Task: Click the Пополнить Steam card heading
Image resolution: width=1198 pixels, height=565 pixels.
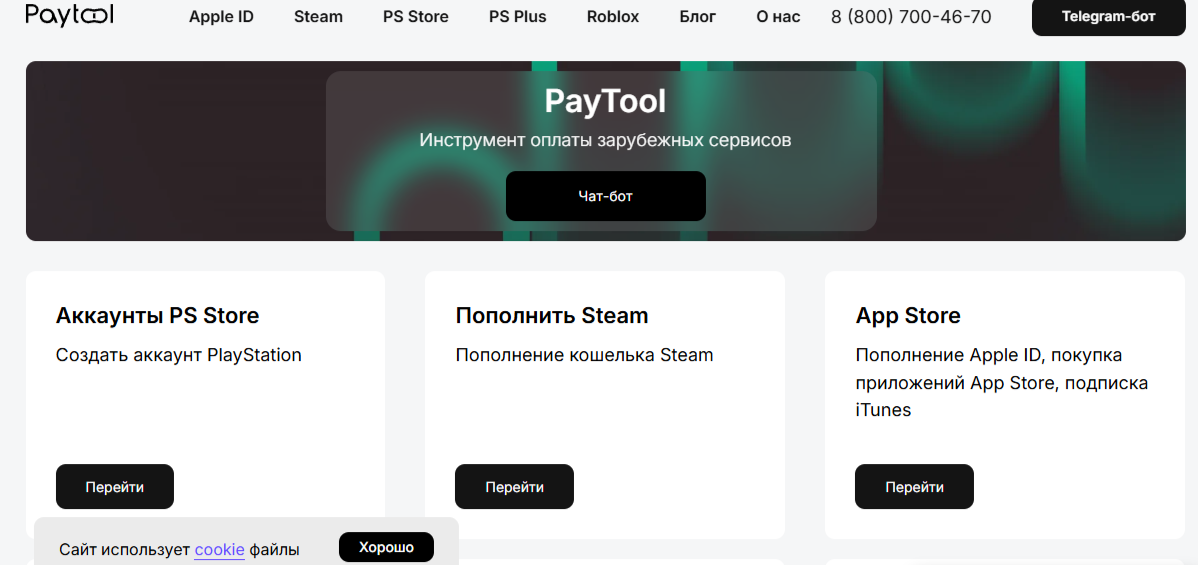Action: (551, 316)
